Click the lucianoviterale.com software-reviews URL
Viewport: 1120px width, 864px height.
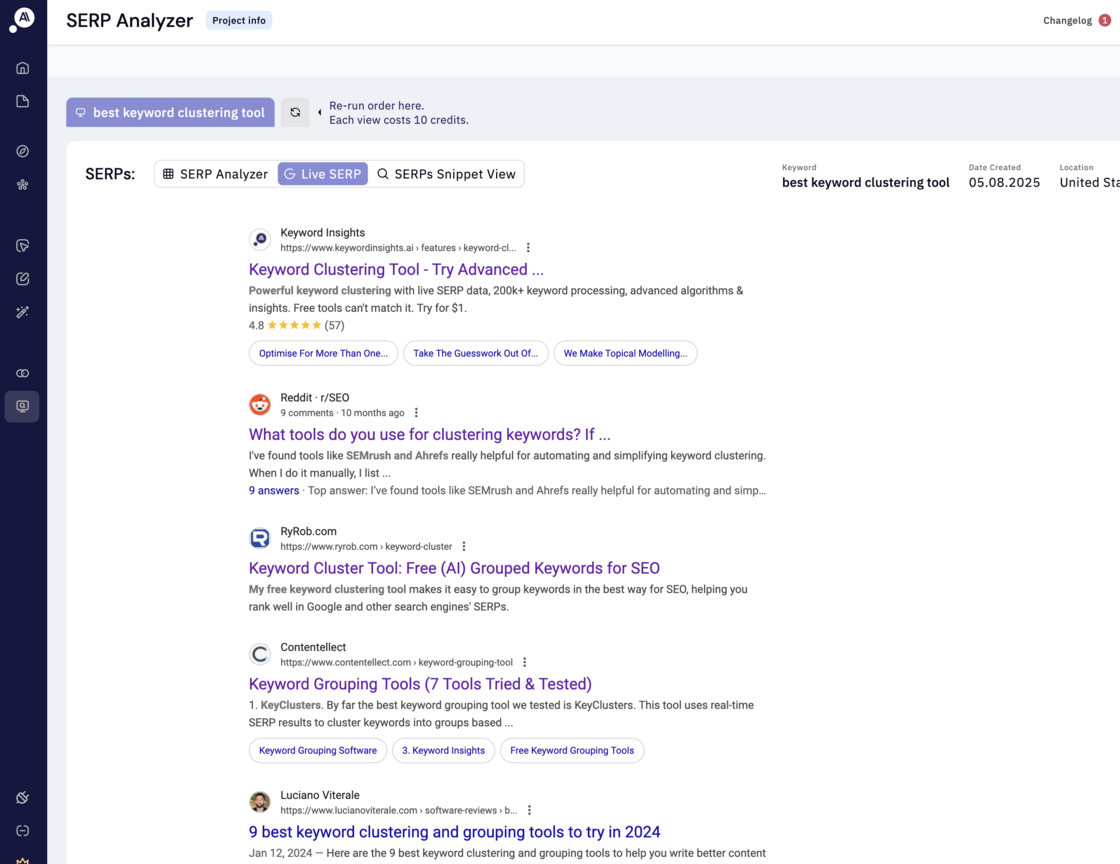pos(399,810)
